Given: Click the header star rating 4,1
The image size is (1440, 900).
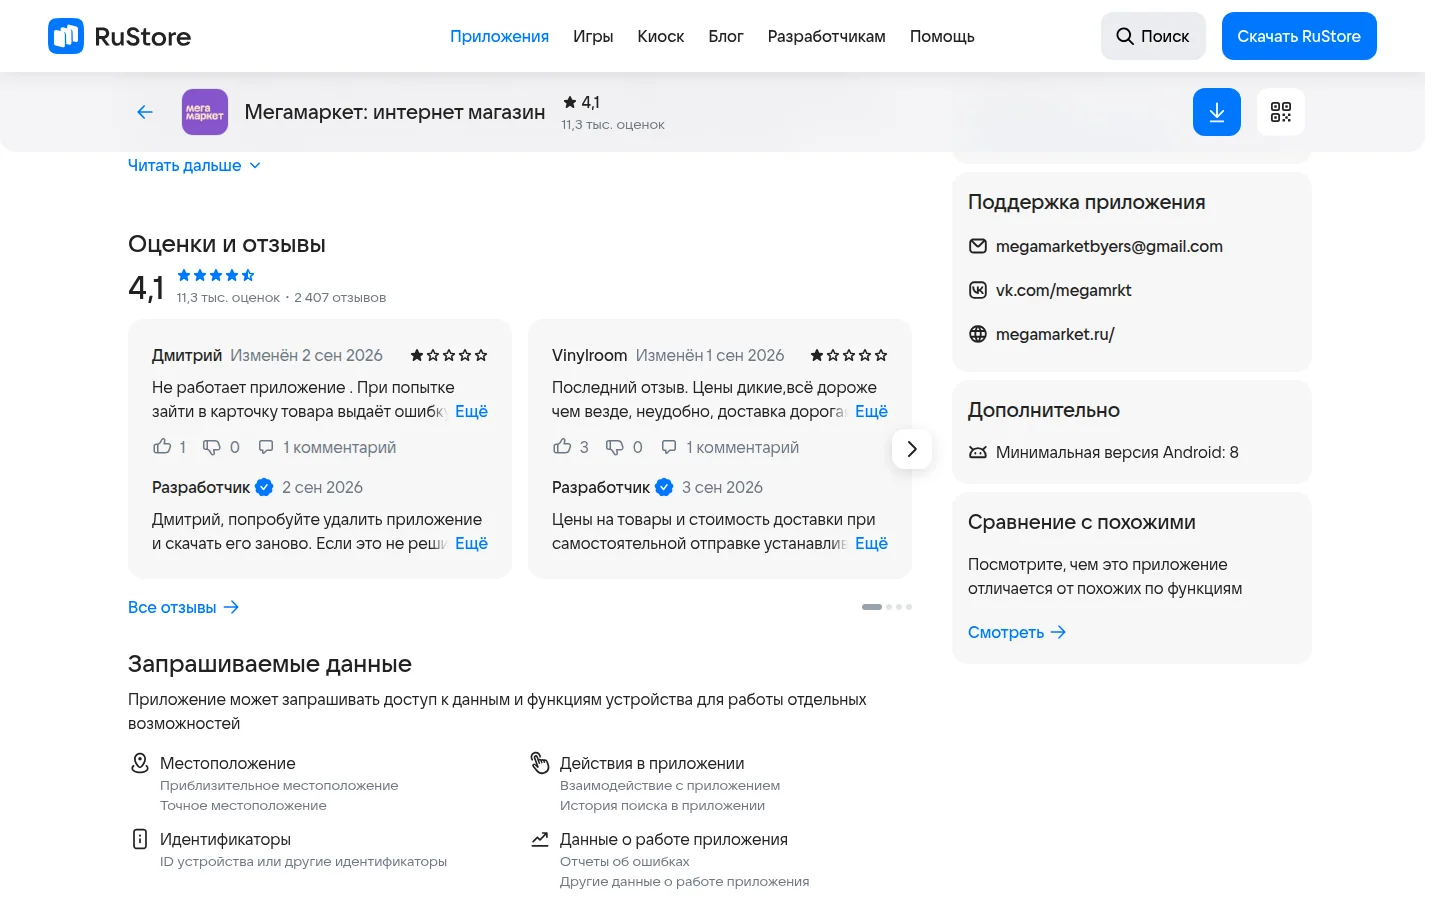Looking at the screenshot, I should (x=581, y=102).
